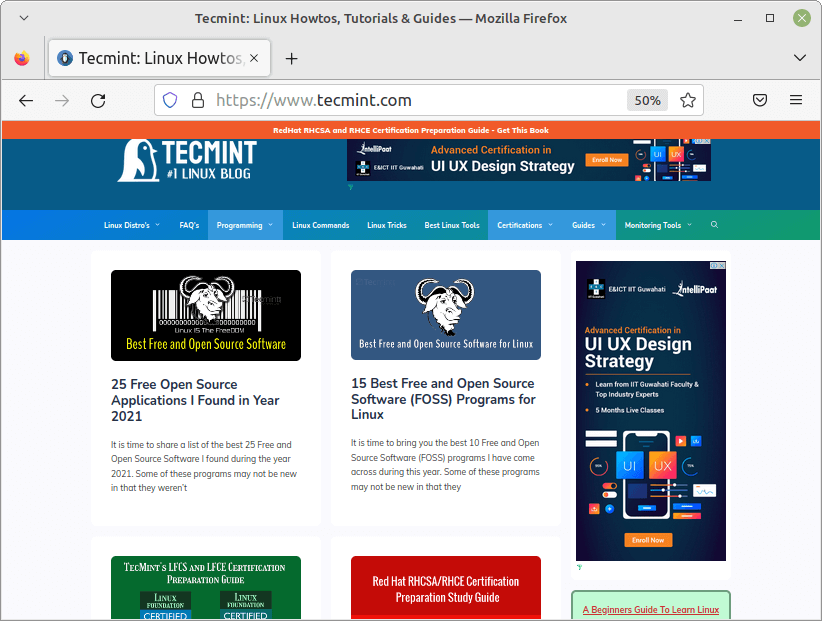Save page to Pocket

(760, 100)
